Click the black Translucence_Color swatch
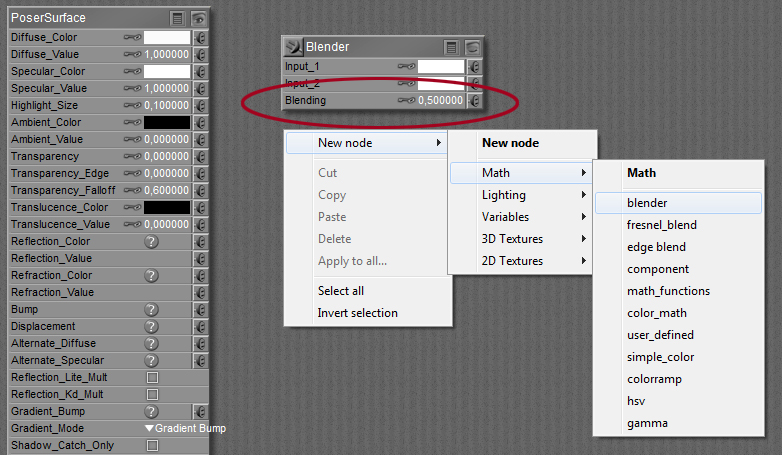This screenshot has height=455, width=782. point(167,208)
